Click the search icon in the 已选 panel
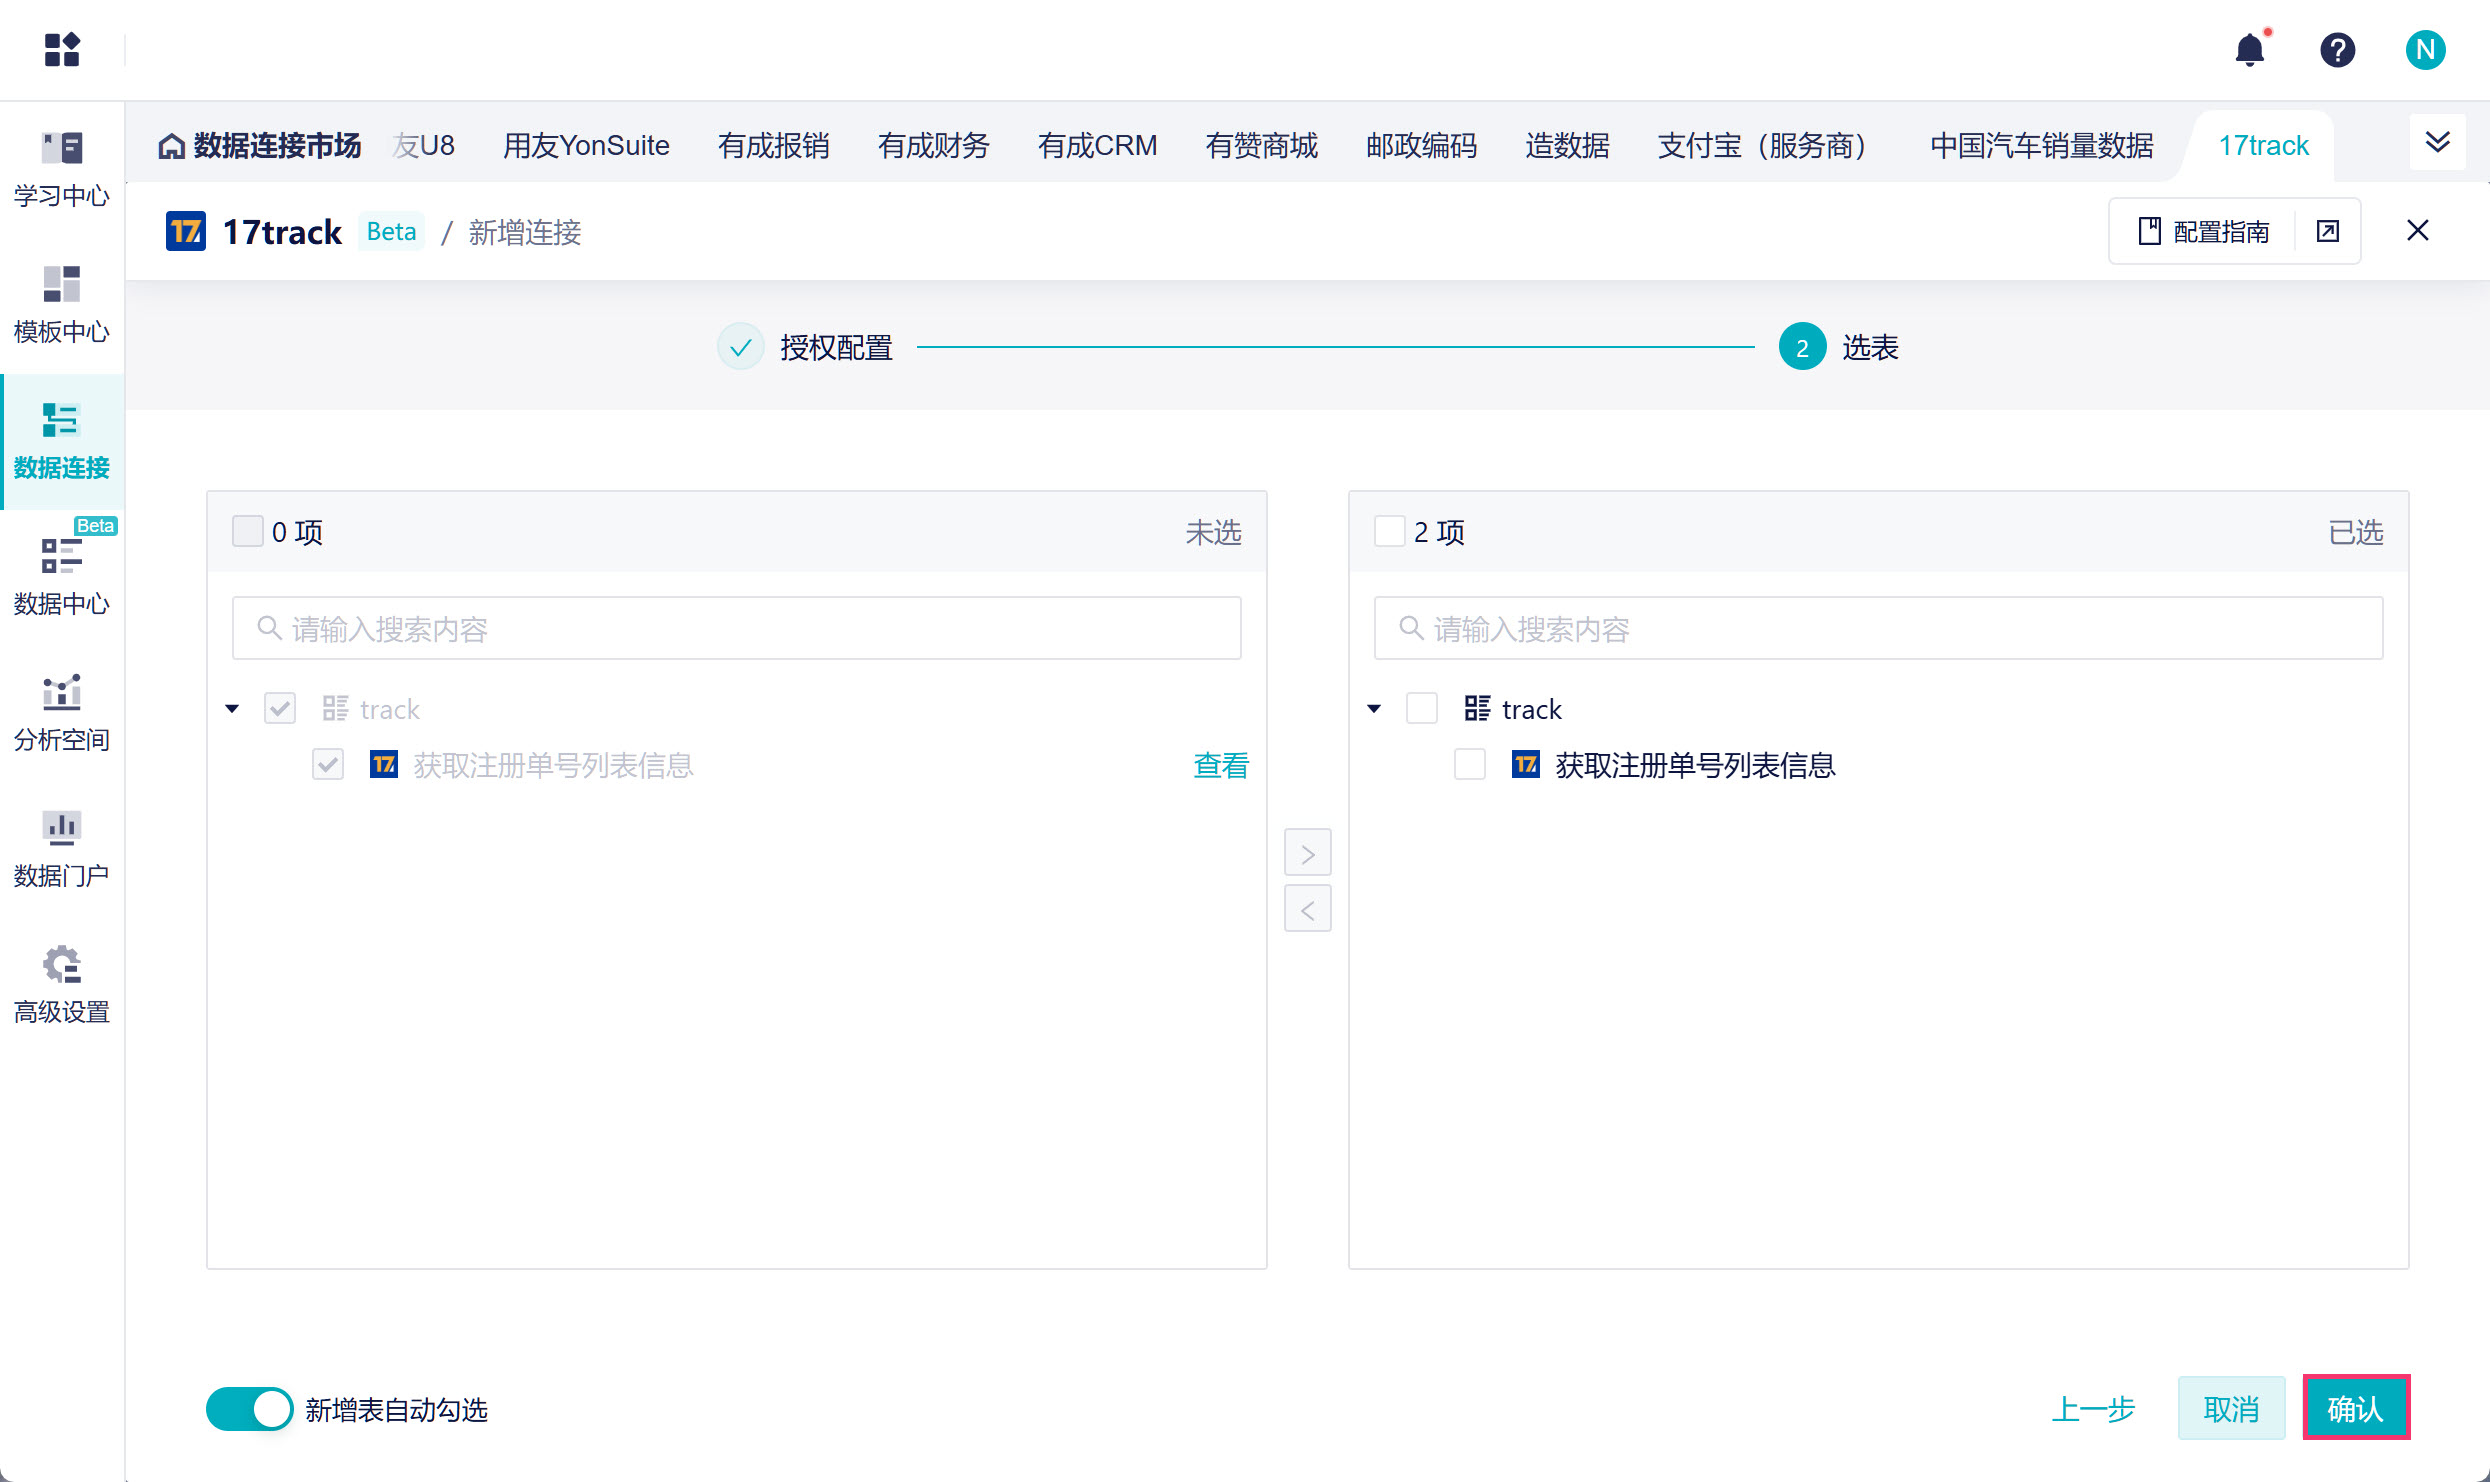The width and height of the screenshot is (2490, 1482). pyautogui.click(x=1411, y=628)
